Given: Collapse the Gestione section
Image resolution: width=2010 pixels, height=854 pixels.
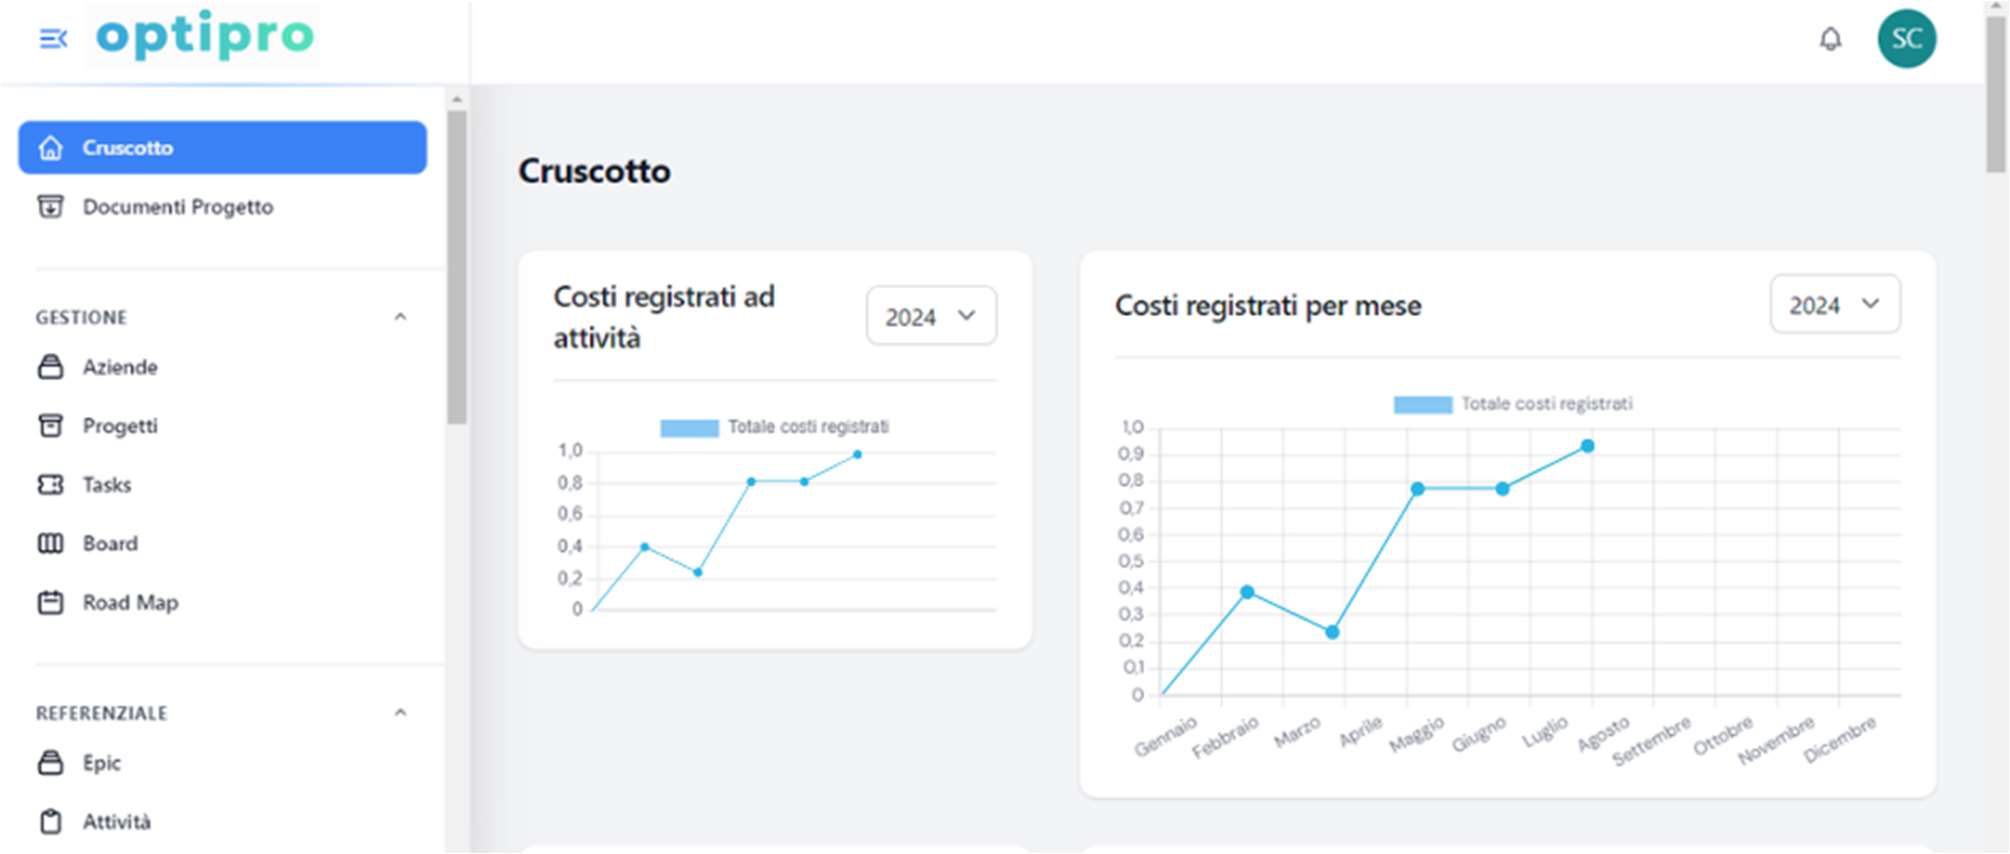Looking at the screenshot, I should [400, 317].
